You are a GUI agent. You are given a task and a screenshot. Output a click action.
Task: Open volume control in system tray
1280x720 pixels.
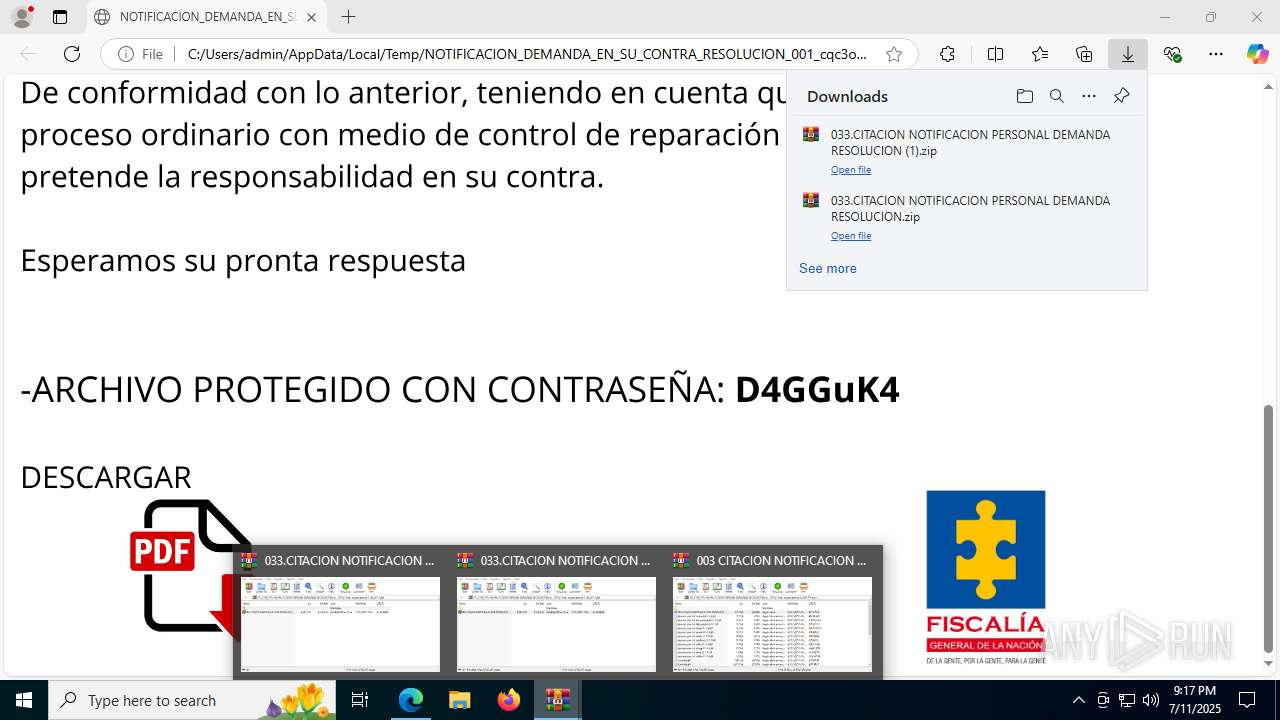[1151, 700]
